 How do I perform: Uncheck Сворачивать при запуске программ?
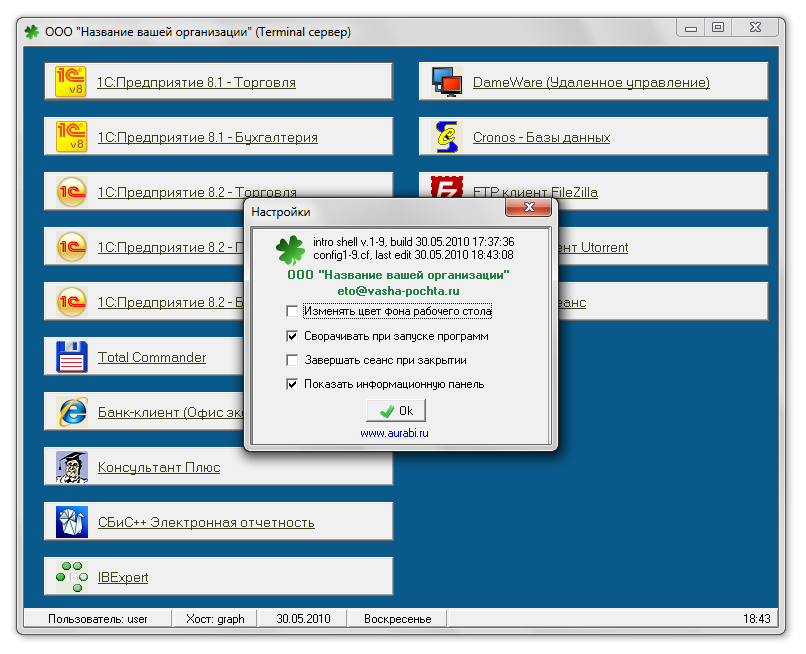click(292, 336)
